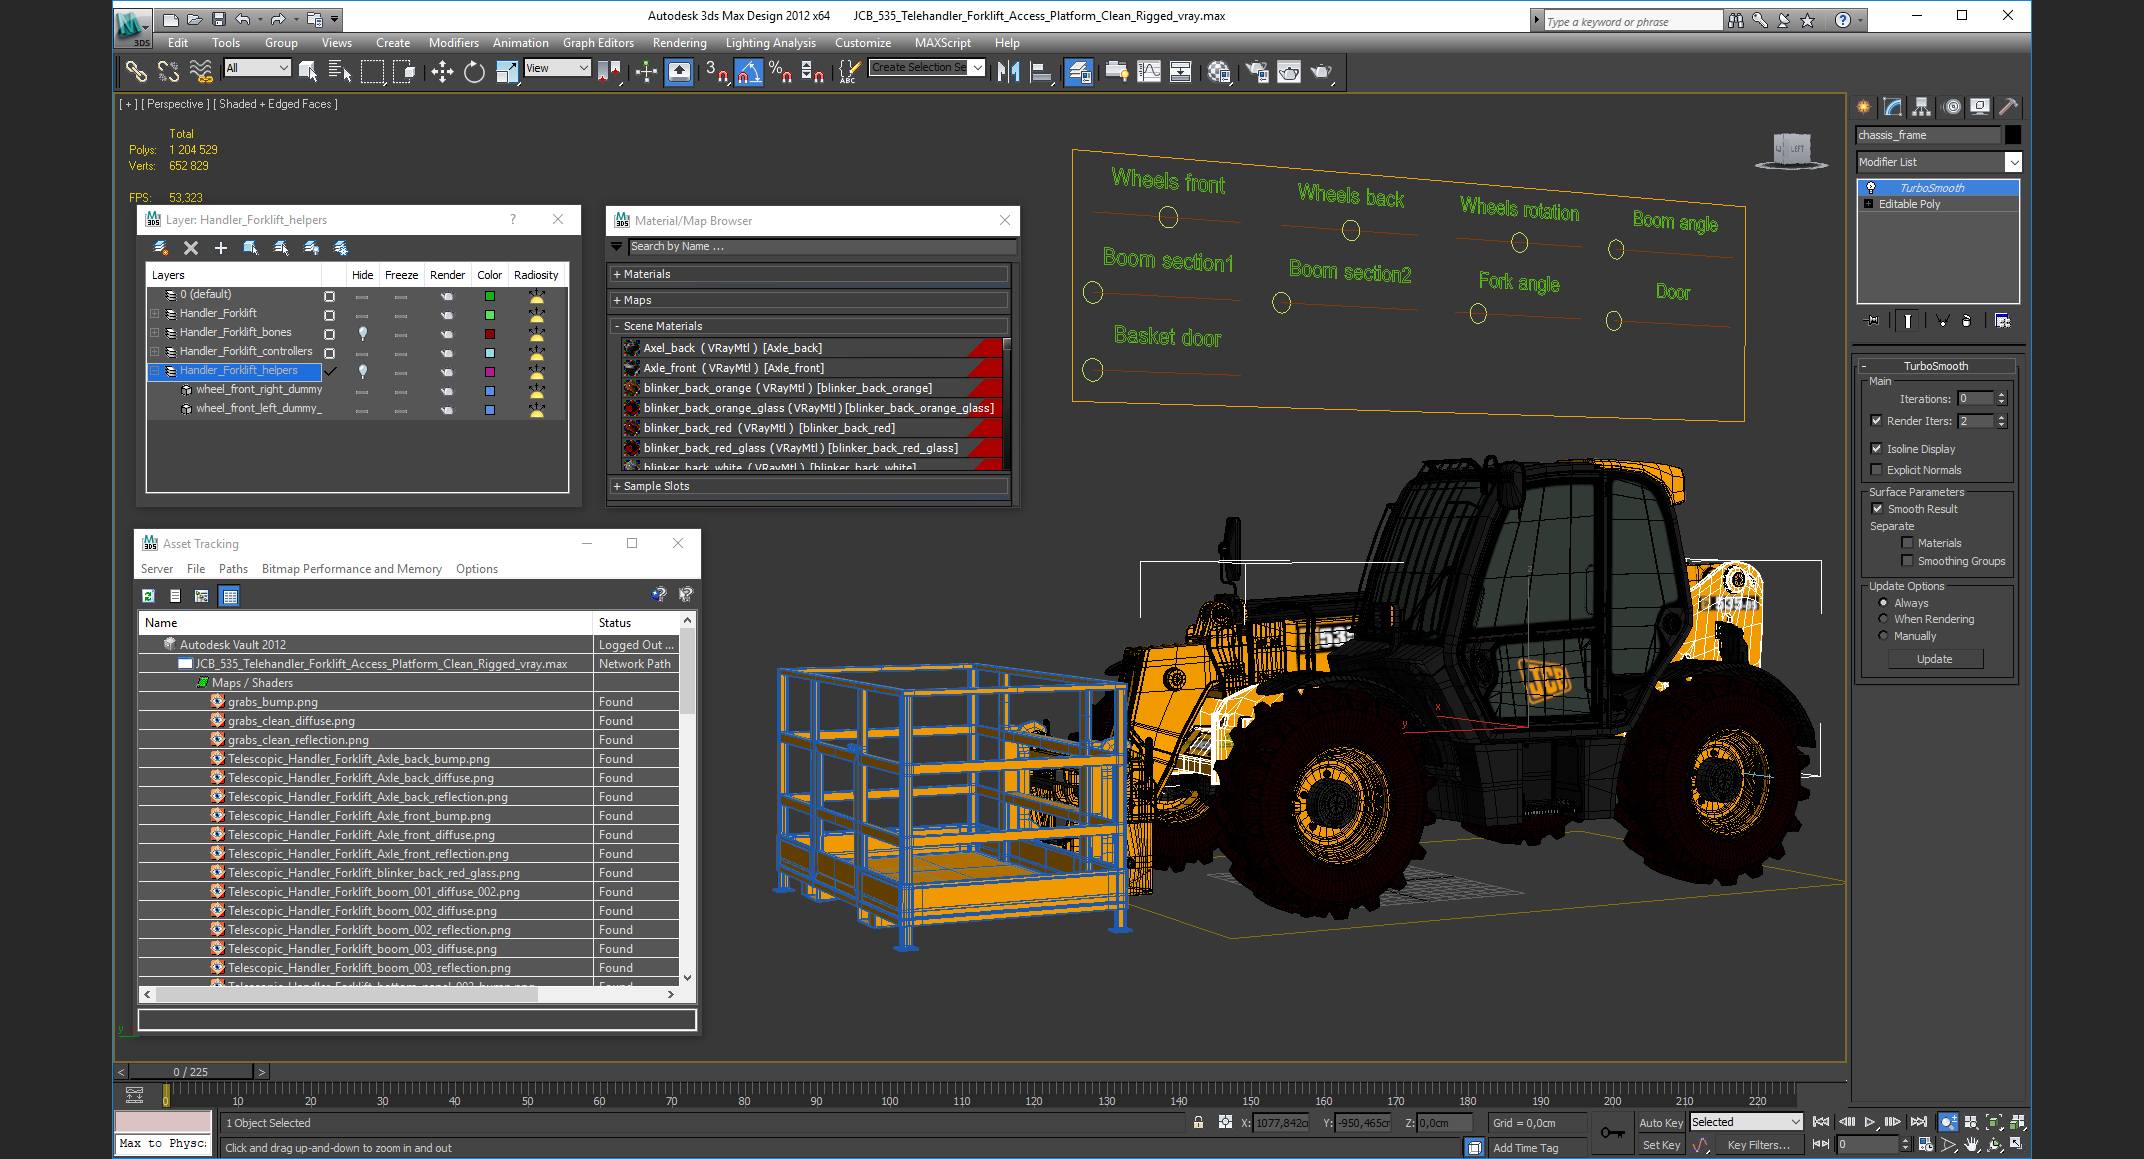Open the Graph Editors menu
Image resolution: width=2144 pixels, height=1159 pixels.
click(598, 43)
